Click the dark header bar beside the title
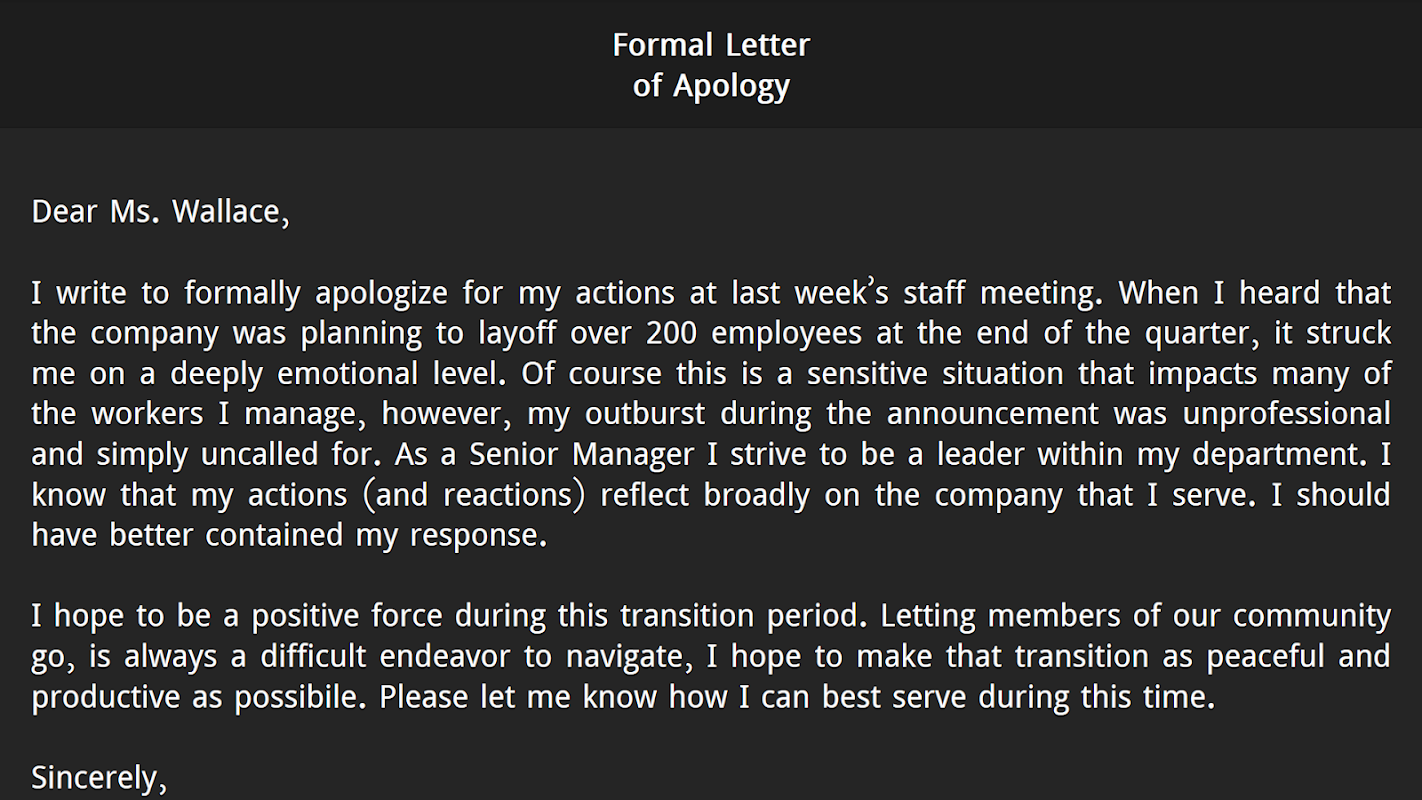 pos(300,64)
